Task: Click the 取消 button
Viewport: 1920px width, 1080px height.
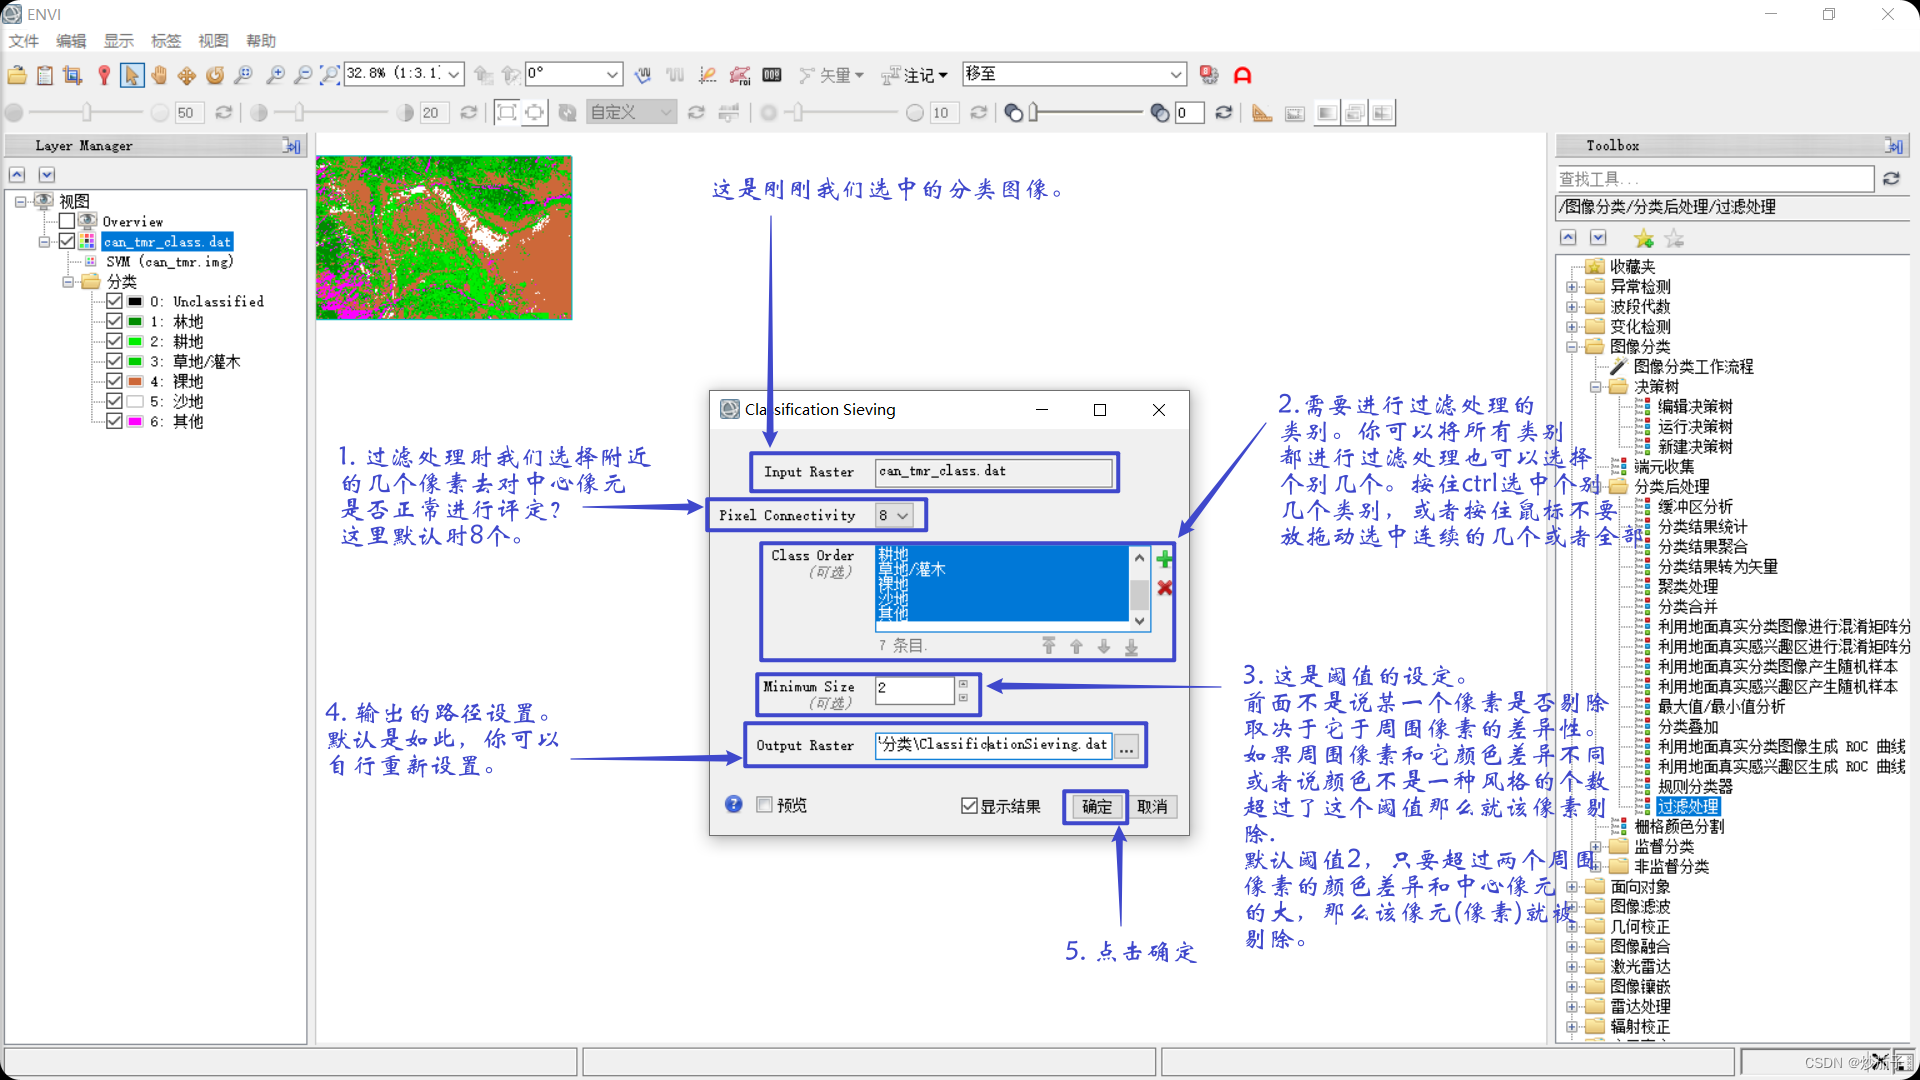Action: pos(1152,807)
